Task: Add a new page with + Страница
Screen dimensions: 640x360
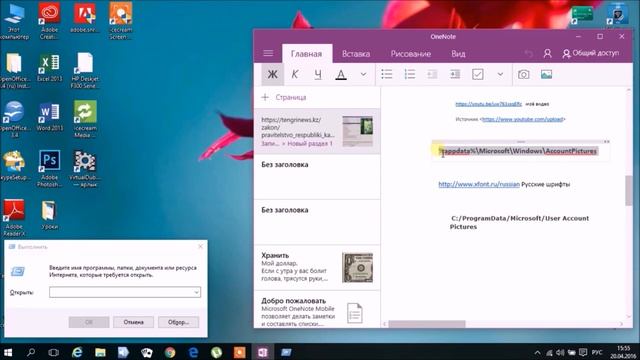Action: pos(284,97)
